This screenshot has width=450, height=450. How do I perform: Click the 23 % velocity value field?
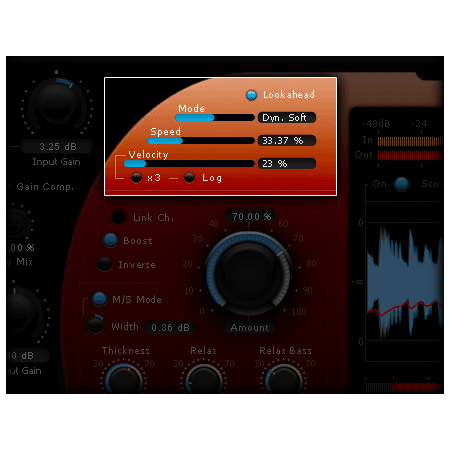click(x=287, y=163)
